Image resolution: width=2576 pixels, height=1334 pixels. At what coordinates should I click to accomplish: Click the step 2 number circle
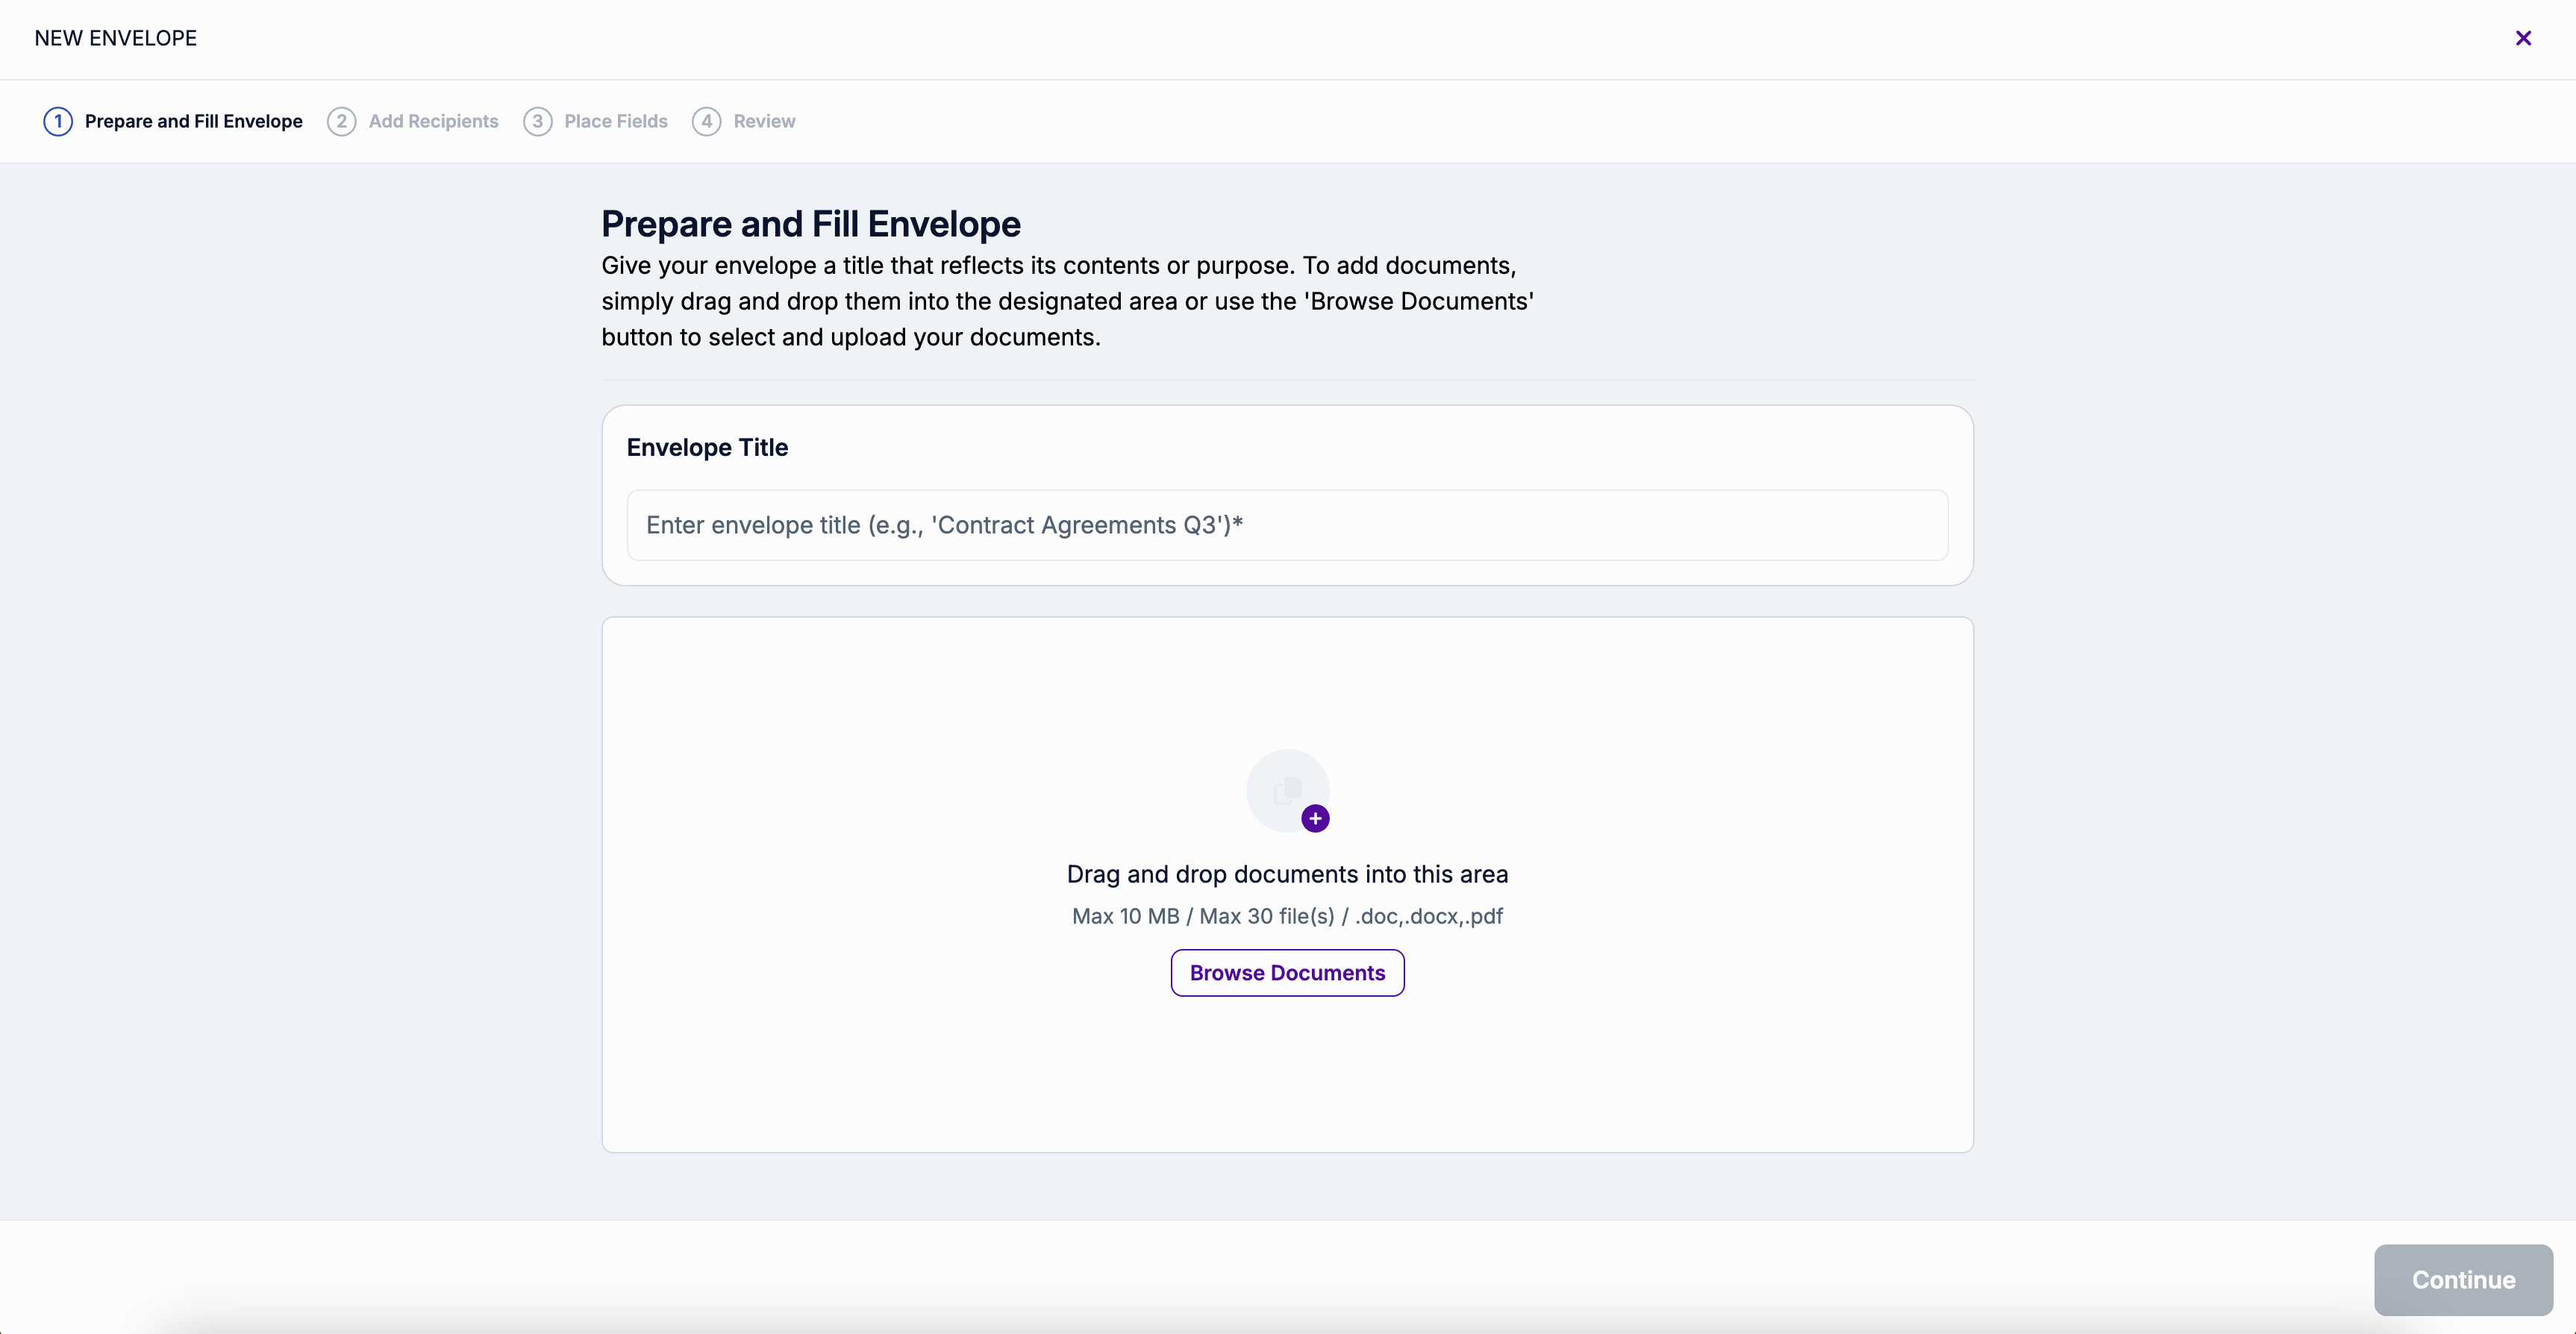341,121
